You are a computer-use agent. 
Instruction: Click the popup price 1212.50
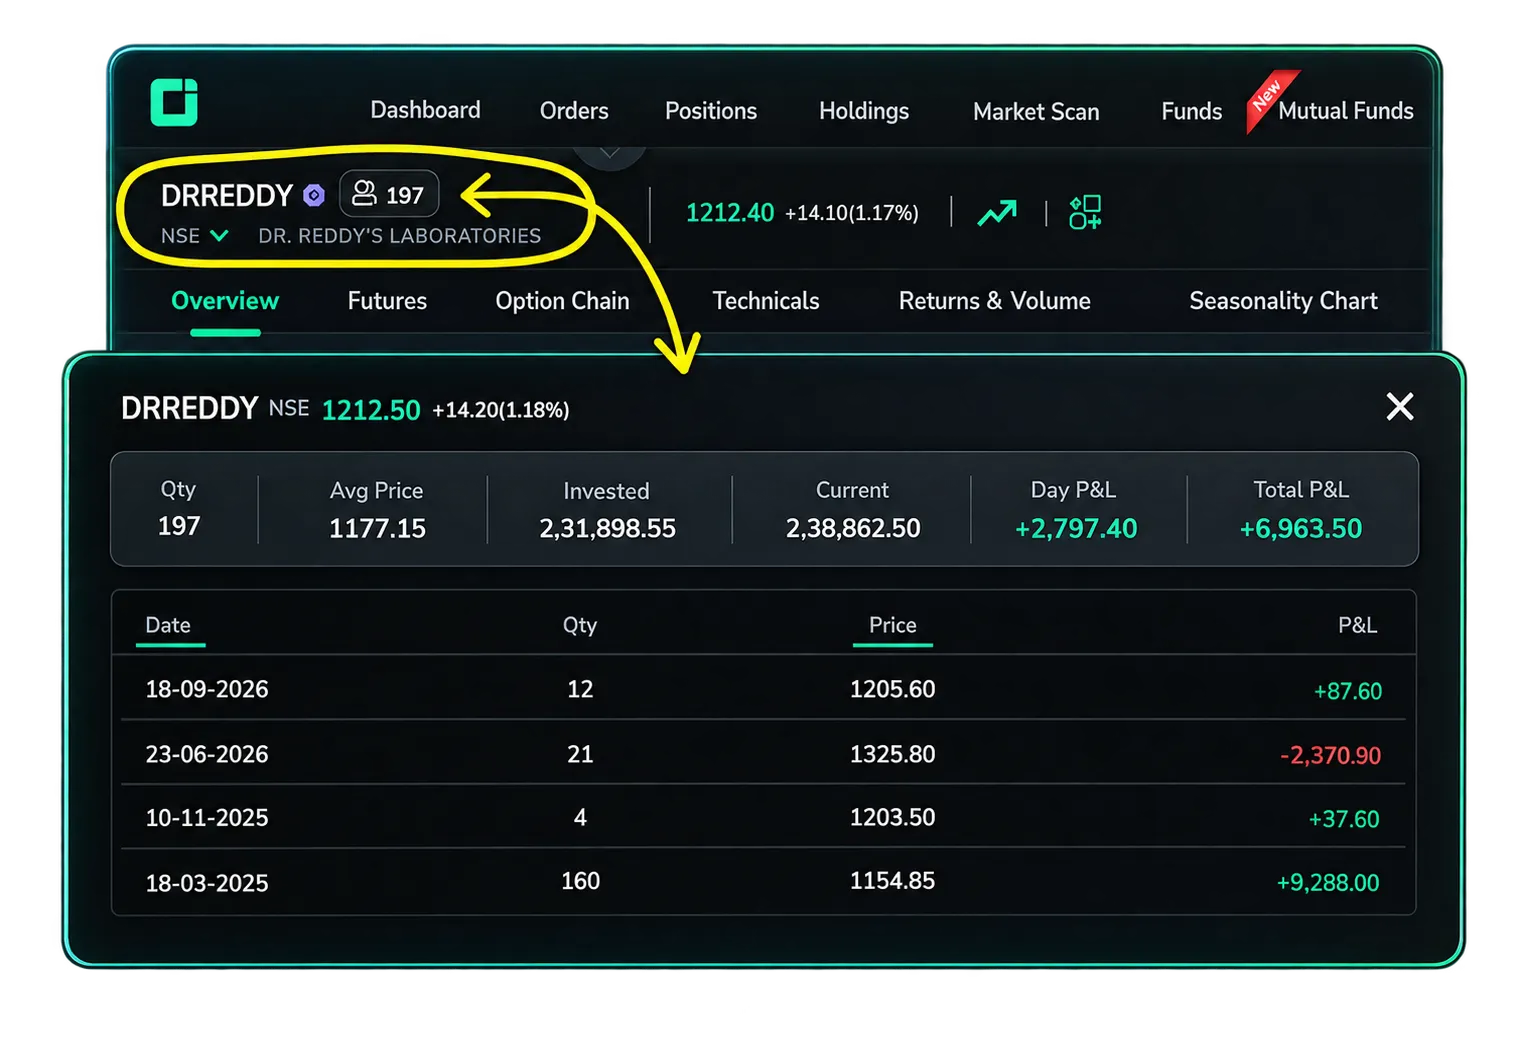371,410
